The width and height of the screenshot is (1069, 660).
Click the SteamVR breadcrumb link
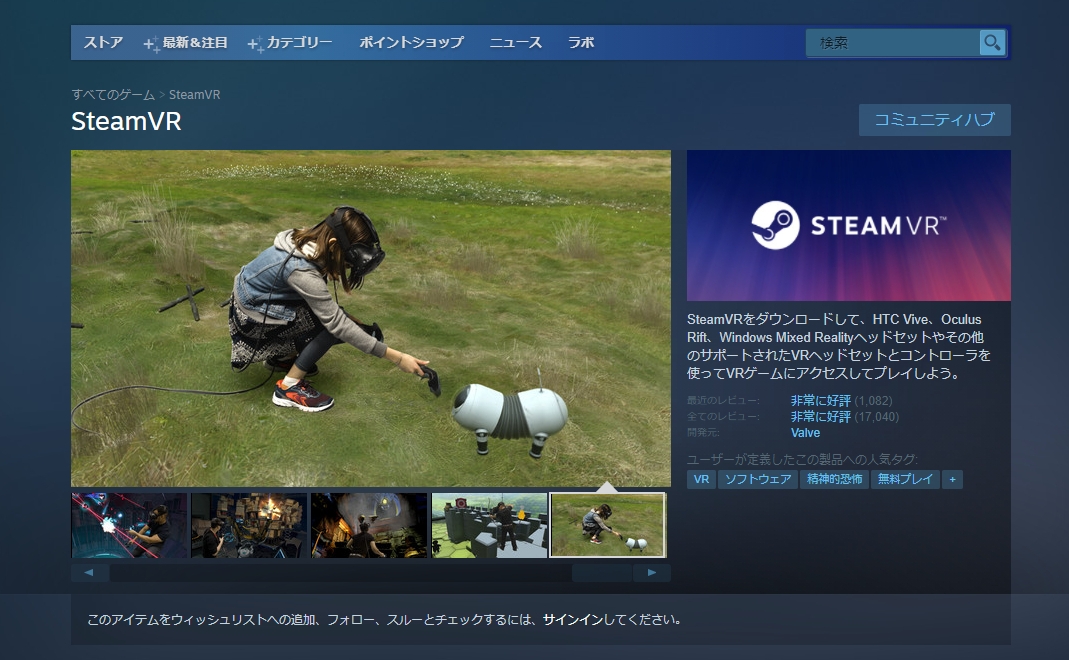[194, 95]
